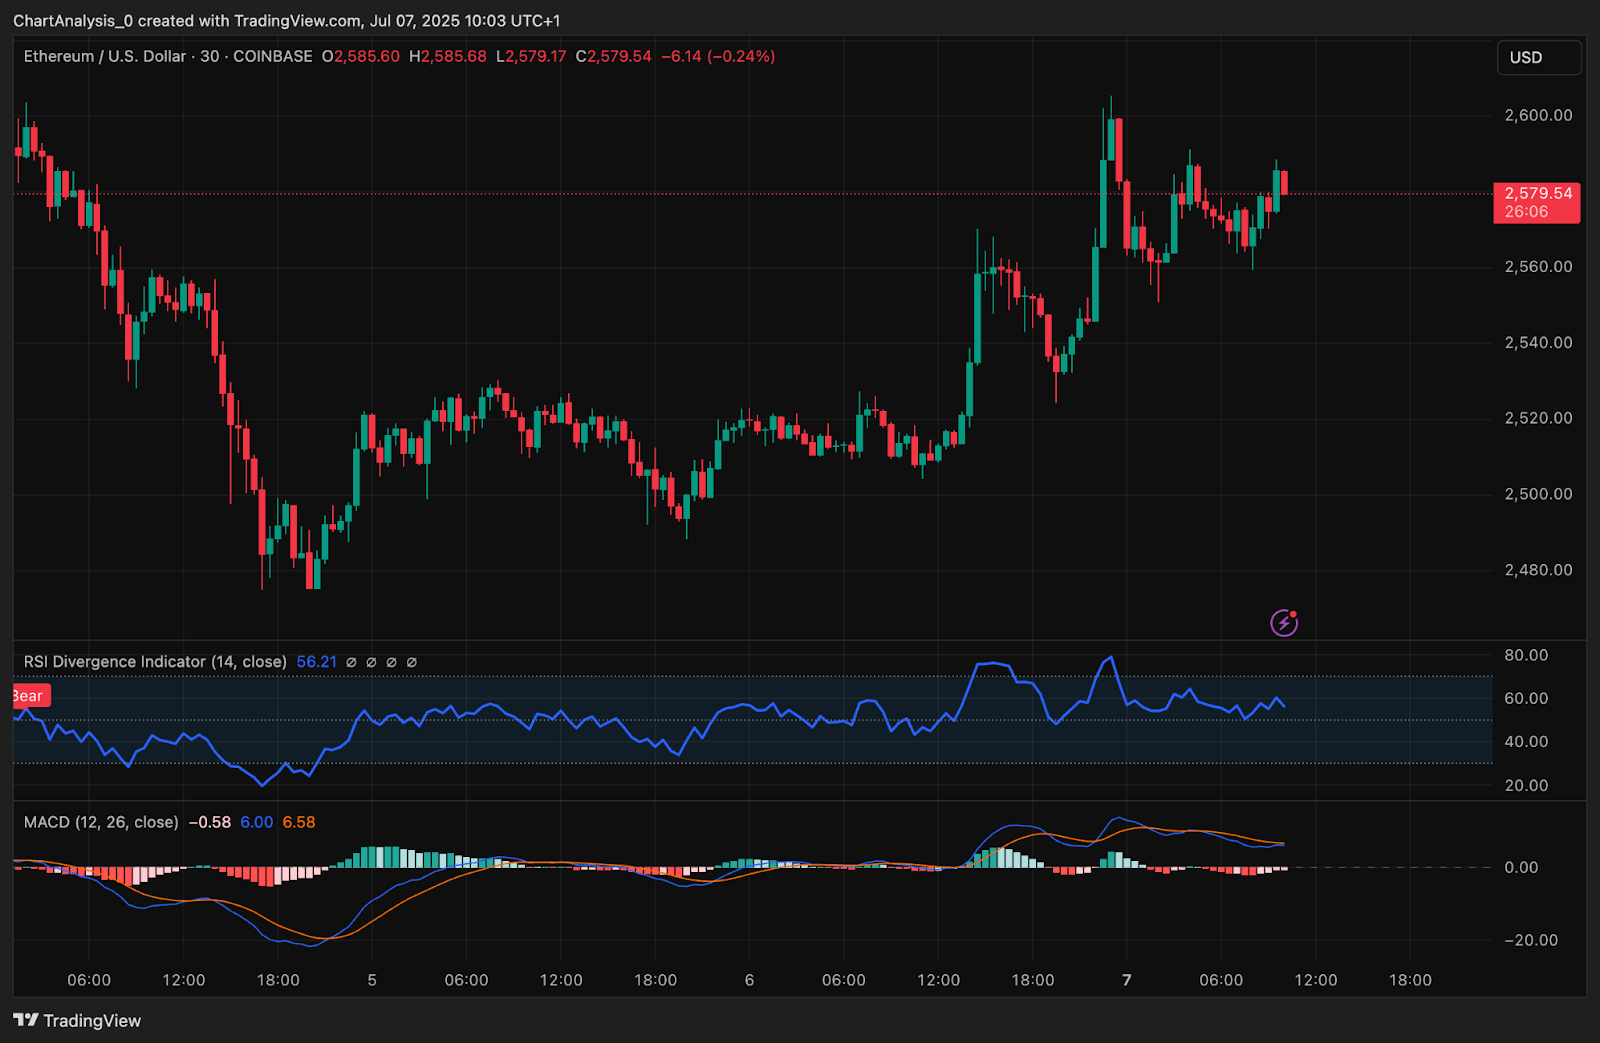Open the Ethereum / U.S. Dollar symbol menu
This screenshot has width=1600, height=1043.
(103, 57)
